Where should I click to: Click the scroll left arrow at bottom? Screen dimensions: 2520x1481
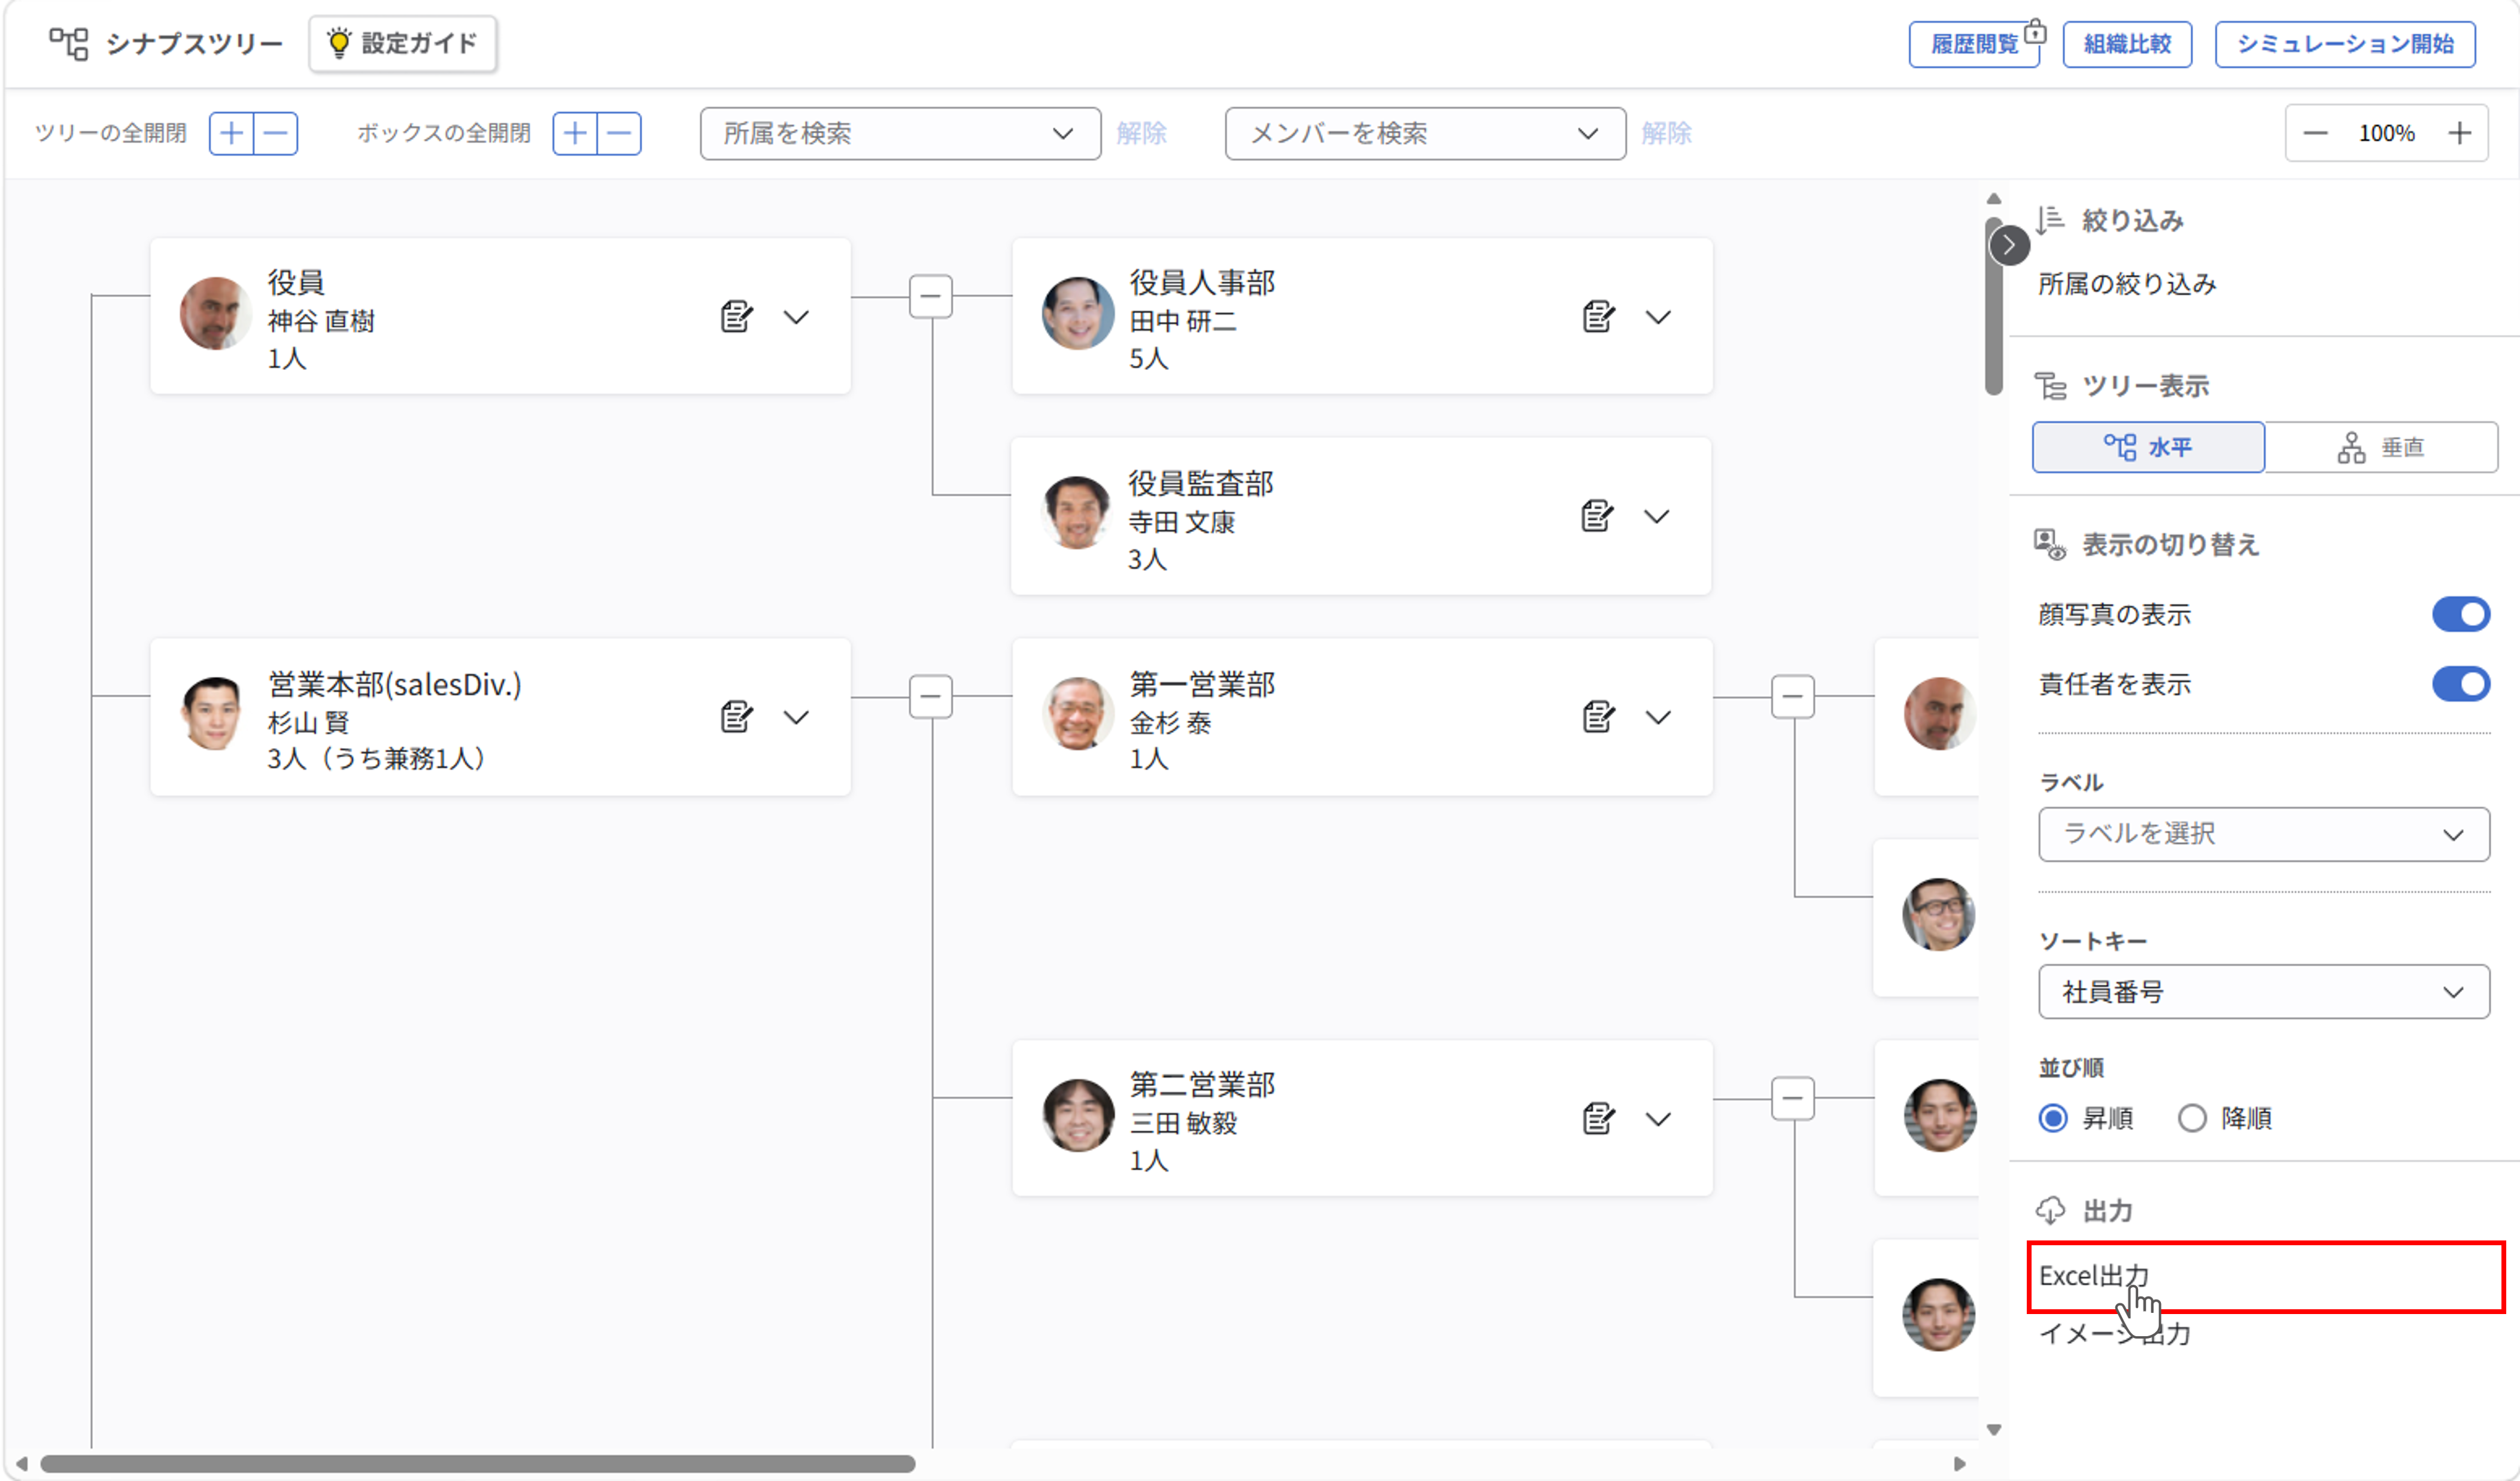tap(21, 1464)
